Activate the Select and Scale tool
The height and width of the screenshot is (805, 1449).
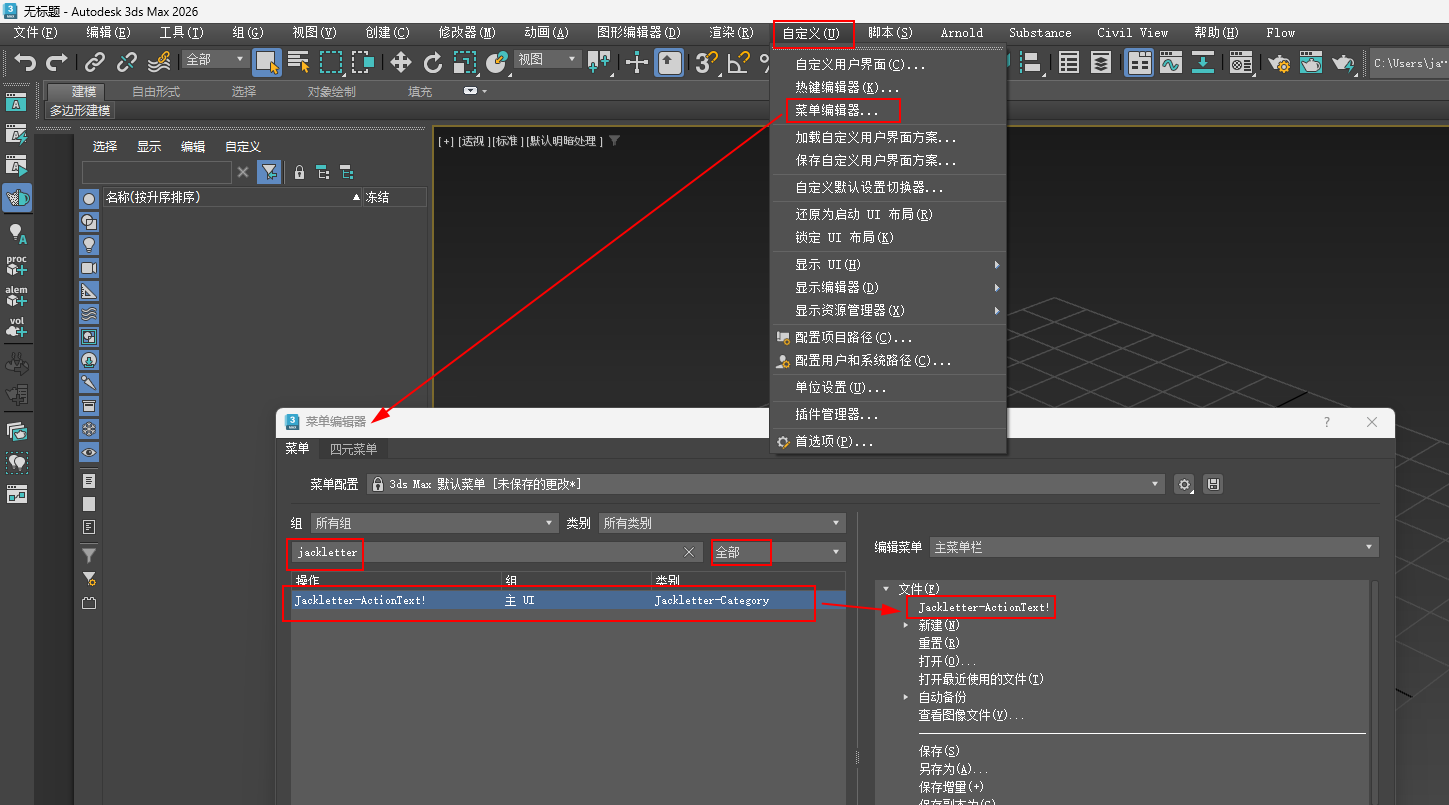464,63
